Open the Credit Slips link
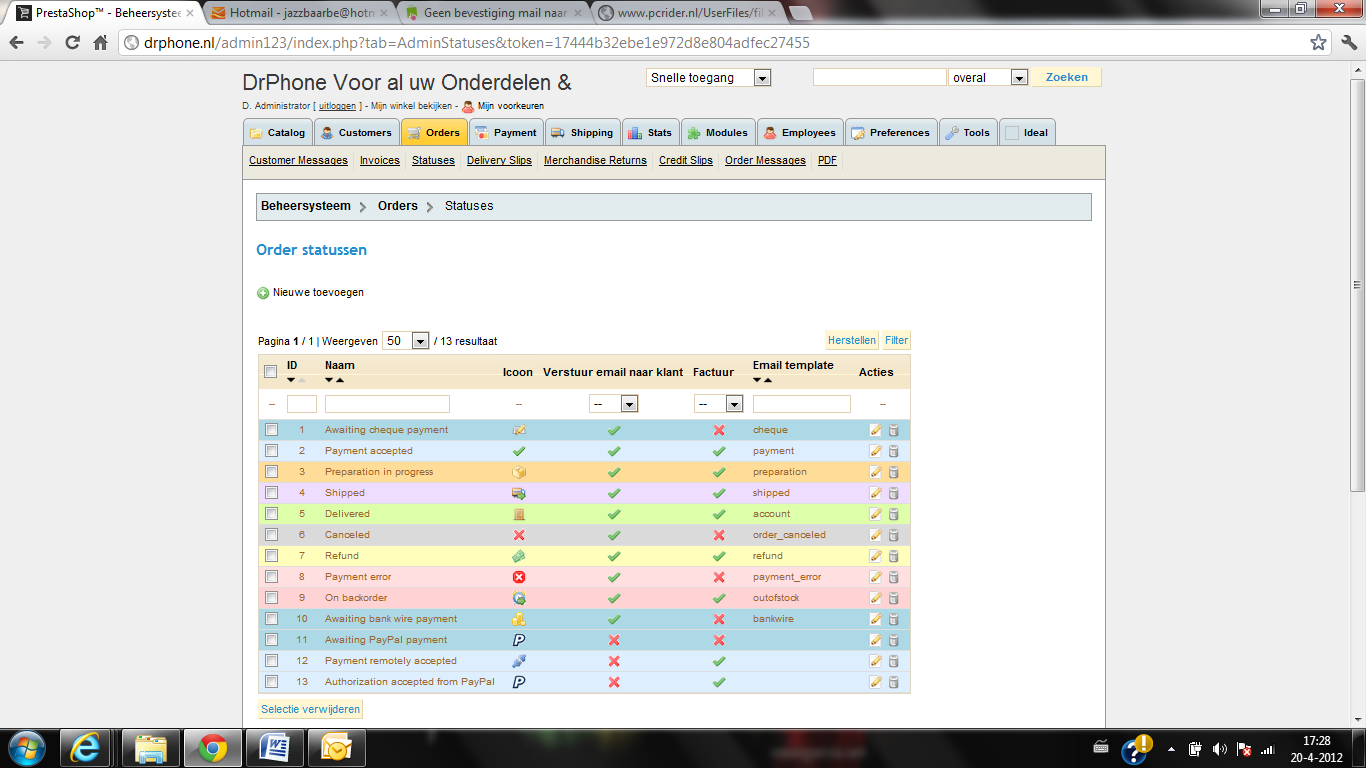Screen dimensions: 1366x768 686,160
